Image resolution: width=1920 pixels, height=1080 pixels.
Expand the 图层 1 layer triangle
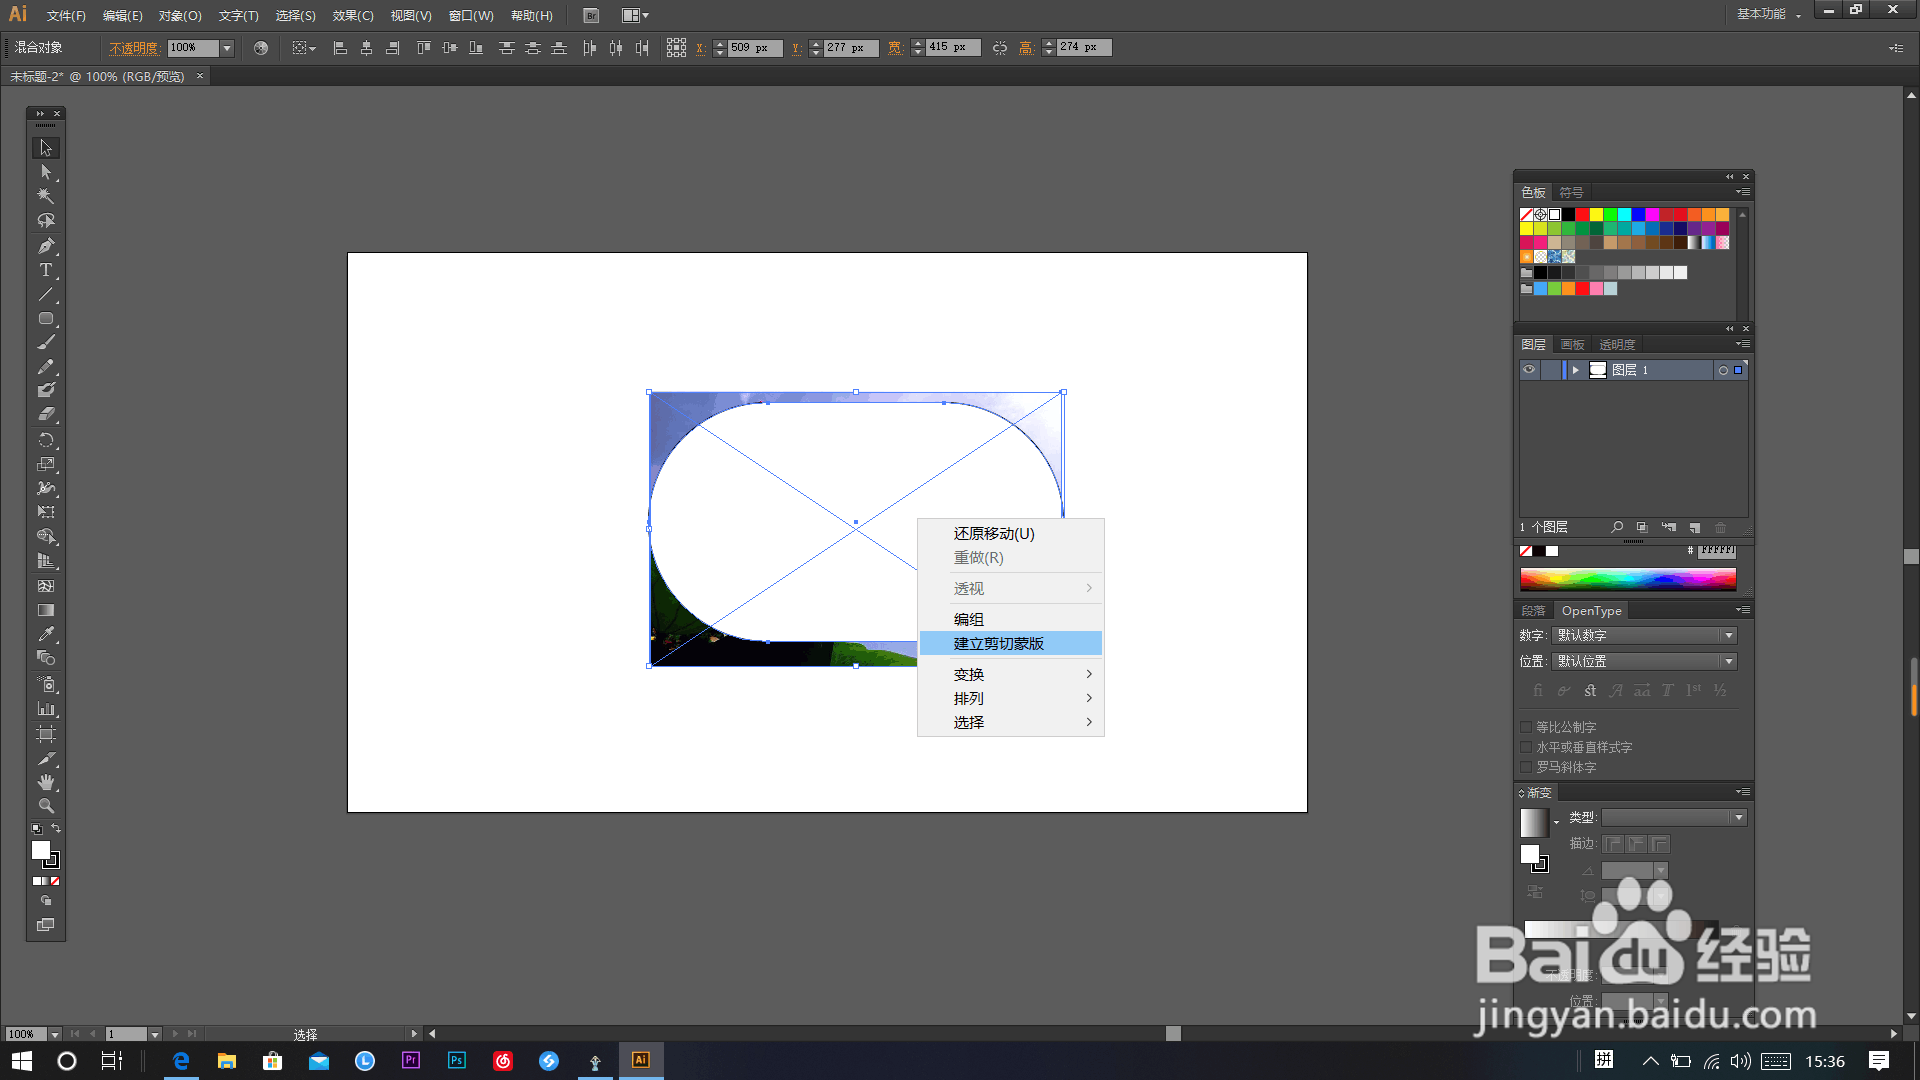click(1575, 370)
